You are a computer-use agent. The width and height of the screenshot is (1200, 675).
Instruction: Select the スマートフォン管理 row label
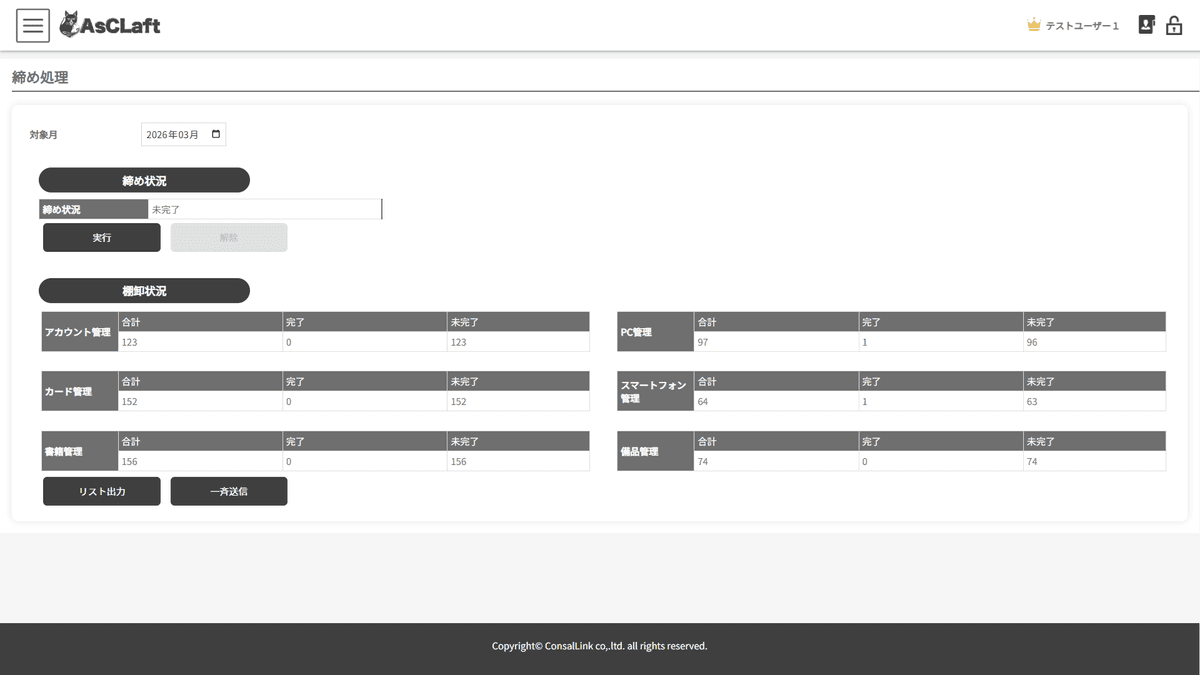pyautogui.click(x=655, y=391)
